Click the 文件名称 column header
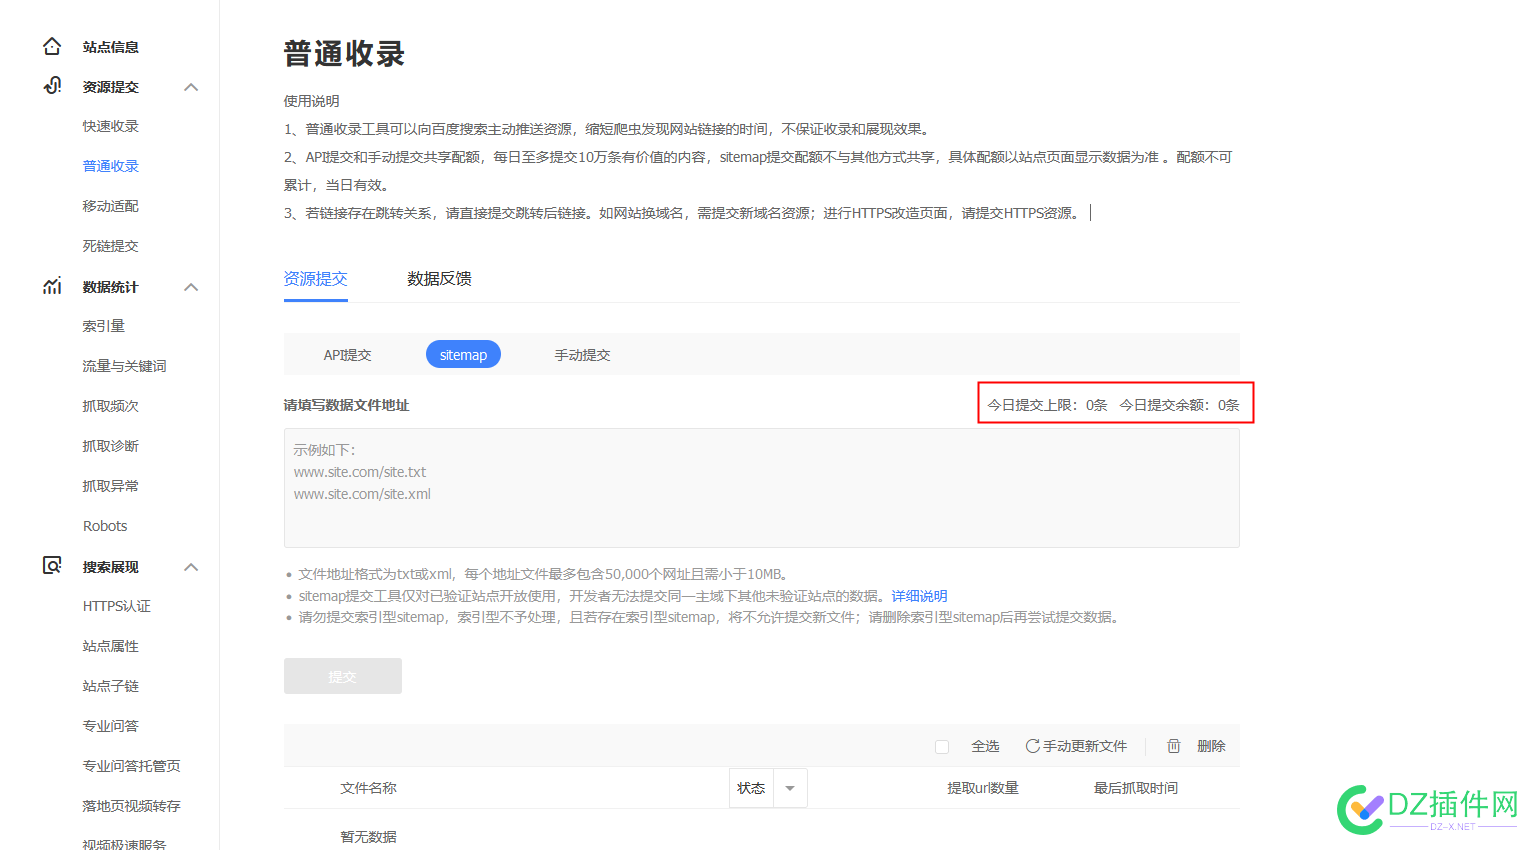The width and height of the screenshot is (1537, 850). tap(368, 788)
